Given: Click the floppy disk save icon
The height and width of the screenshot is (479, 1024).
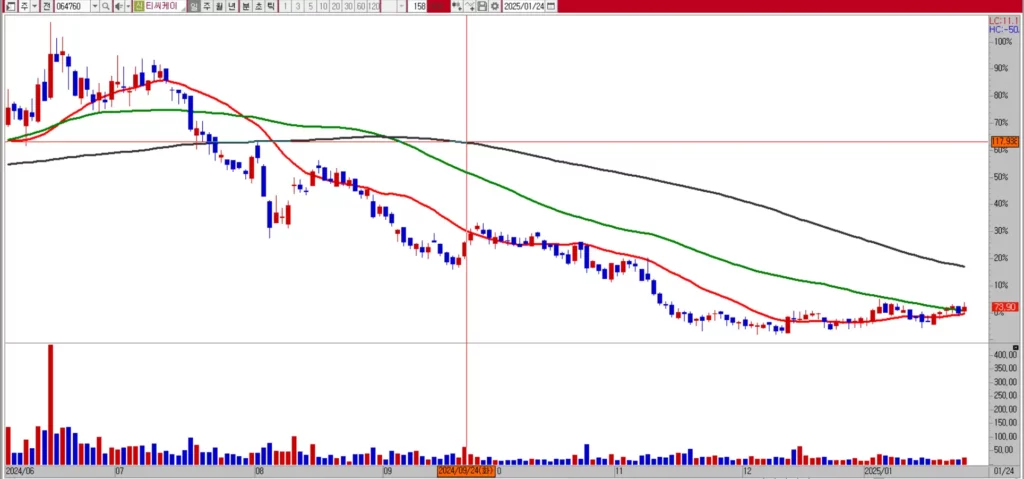Looking at the screenshot, I should pyautogui.click(x=482, y=7).
